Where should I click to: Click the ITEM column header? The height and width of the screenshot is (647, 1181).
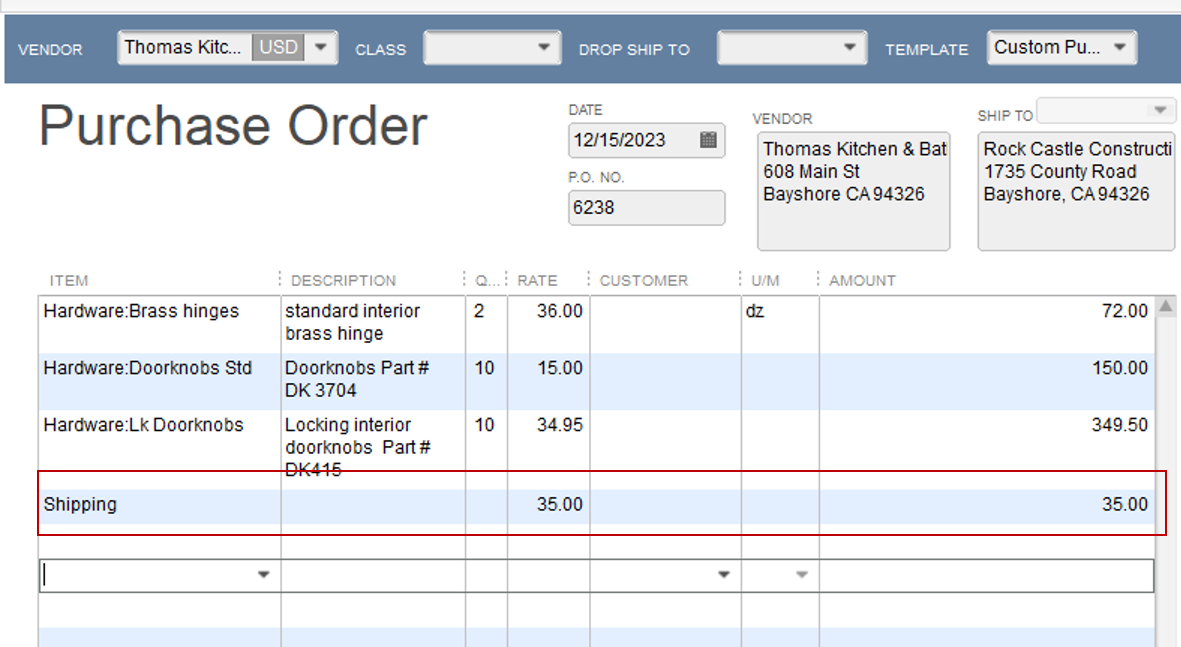click(x=69, y=281)
